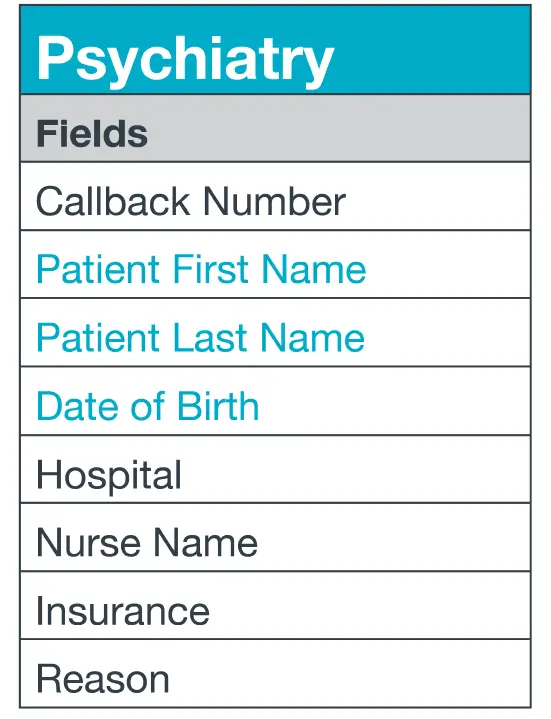551x719 pixels.
Task: Click the word Birth in the teal link
Action: click(218, 406)
